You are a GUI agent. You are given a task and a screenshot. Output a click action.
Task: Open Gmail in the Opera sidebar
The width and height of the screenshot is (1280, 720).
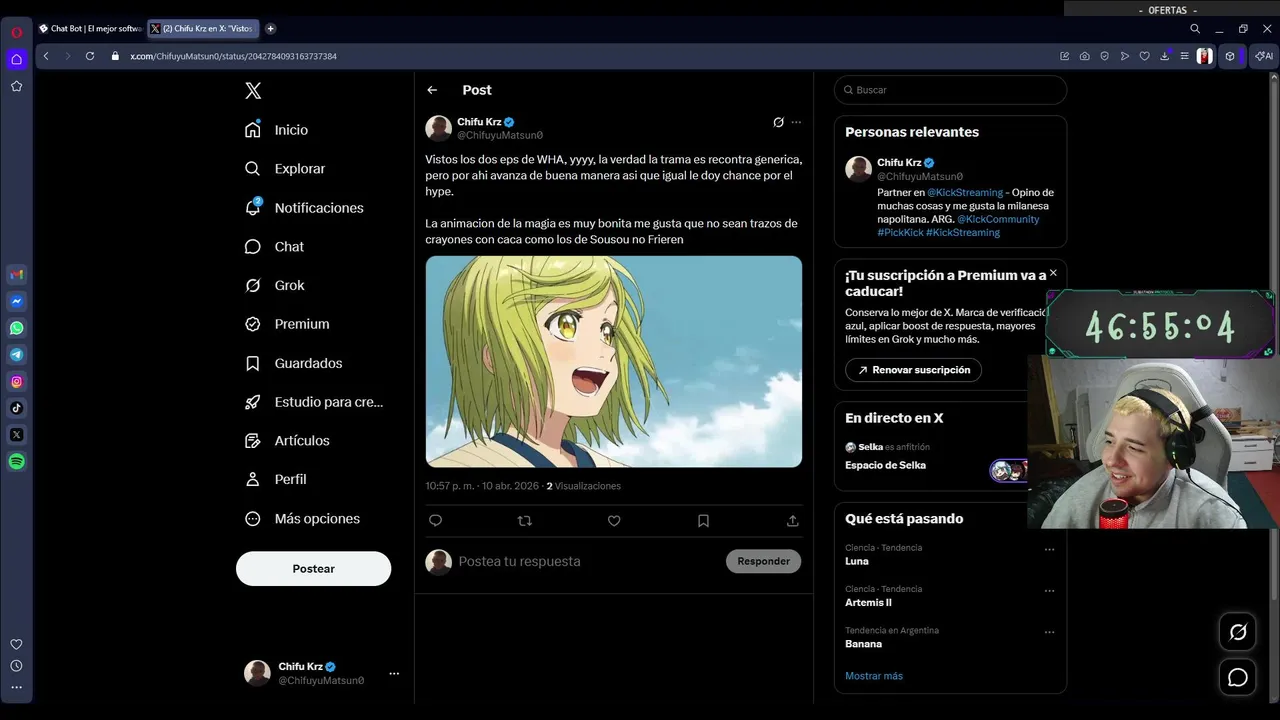point(17,275)
